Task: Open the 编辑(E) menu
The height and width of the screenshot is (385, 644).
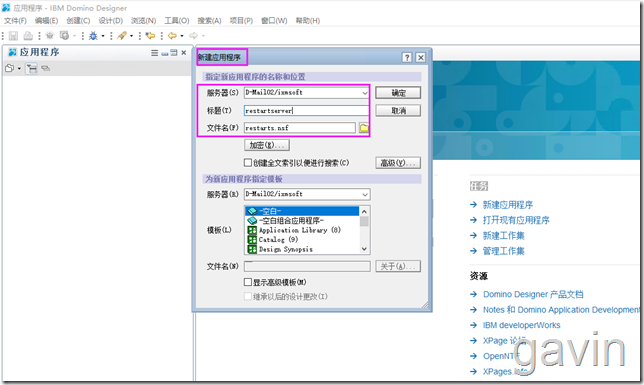Action: click(46, 21)
